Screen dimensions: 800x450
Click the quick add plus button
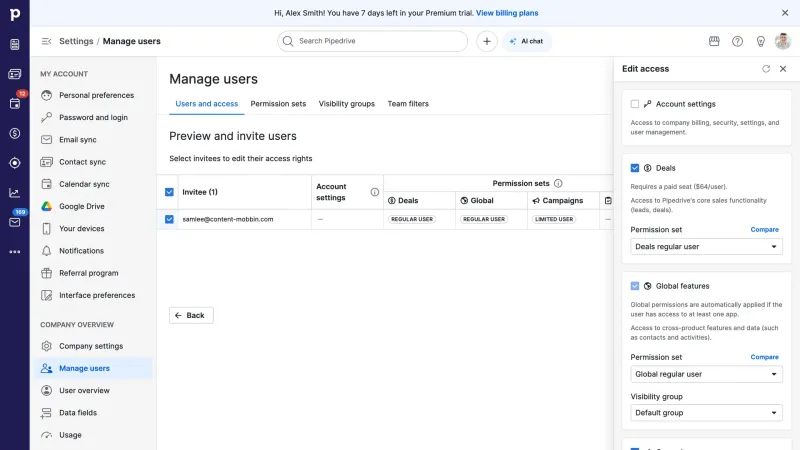pyautogui.click(x=487, y=41)
